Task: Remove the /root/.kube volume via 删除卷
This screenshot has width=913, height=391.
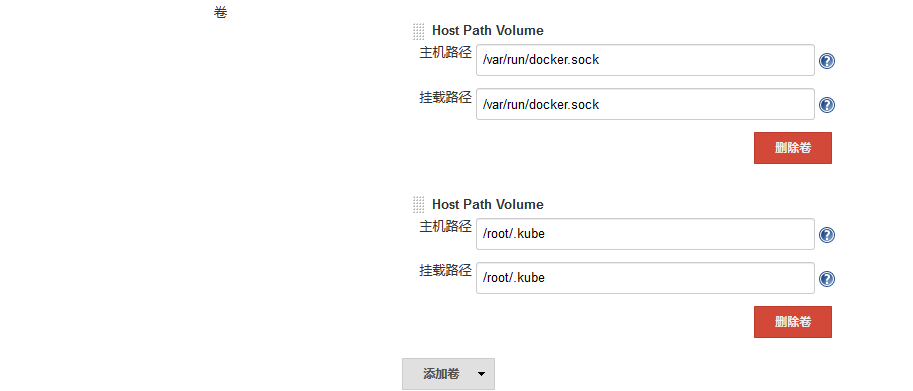Action: click(792, 322)
